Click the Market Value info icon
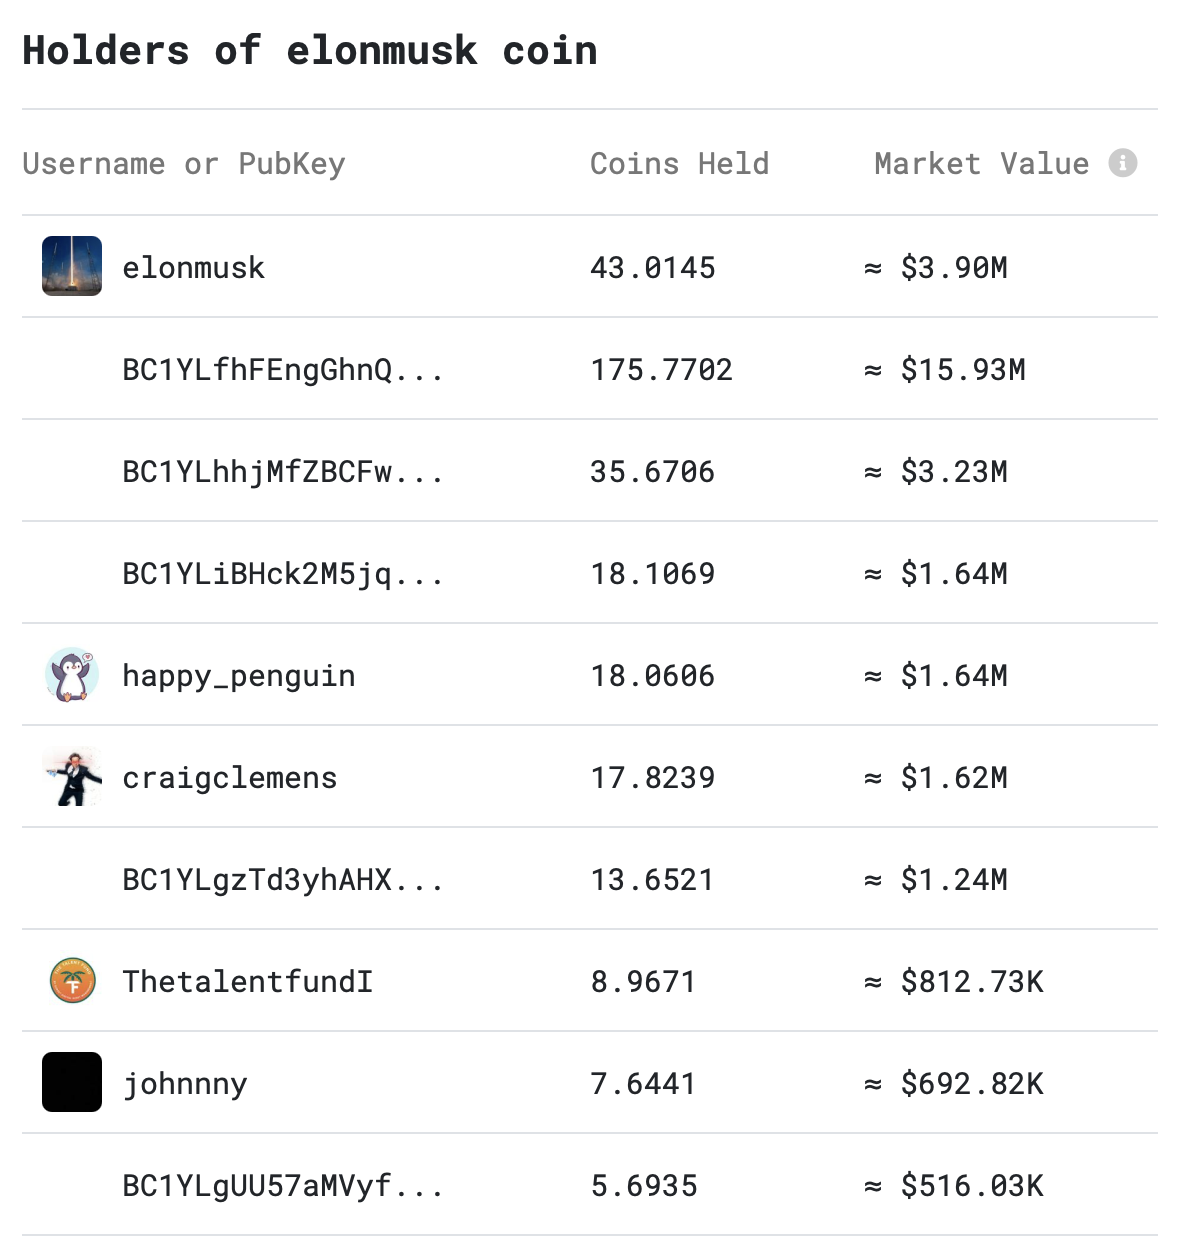Screen dimensions: 1180x1240 pyautogui.click(x=1123, y=163)
